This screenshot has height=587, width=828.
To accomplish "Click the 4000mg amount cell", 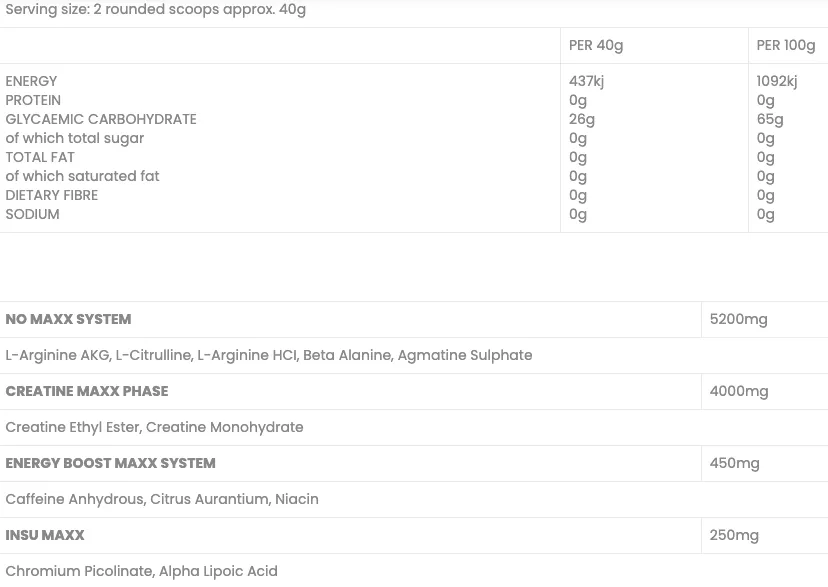I will (x=739, y=391).
